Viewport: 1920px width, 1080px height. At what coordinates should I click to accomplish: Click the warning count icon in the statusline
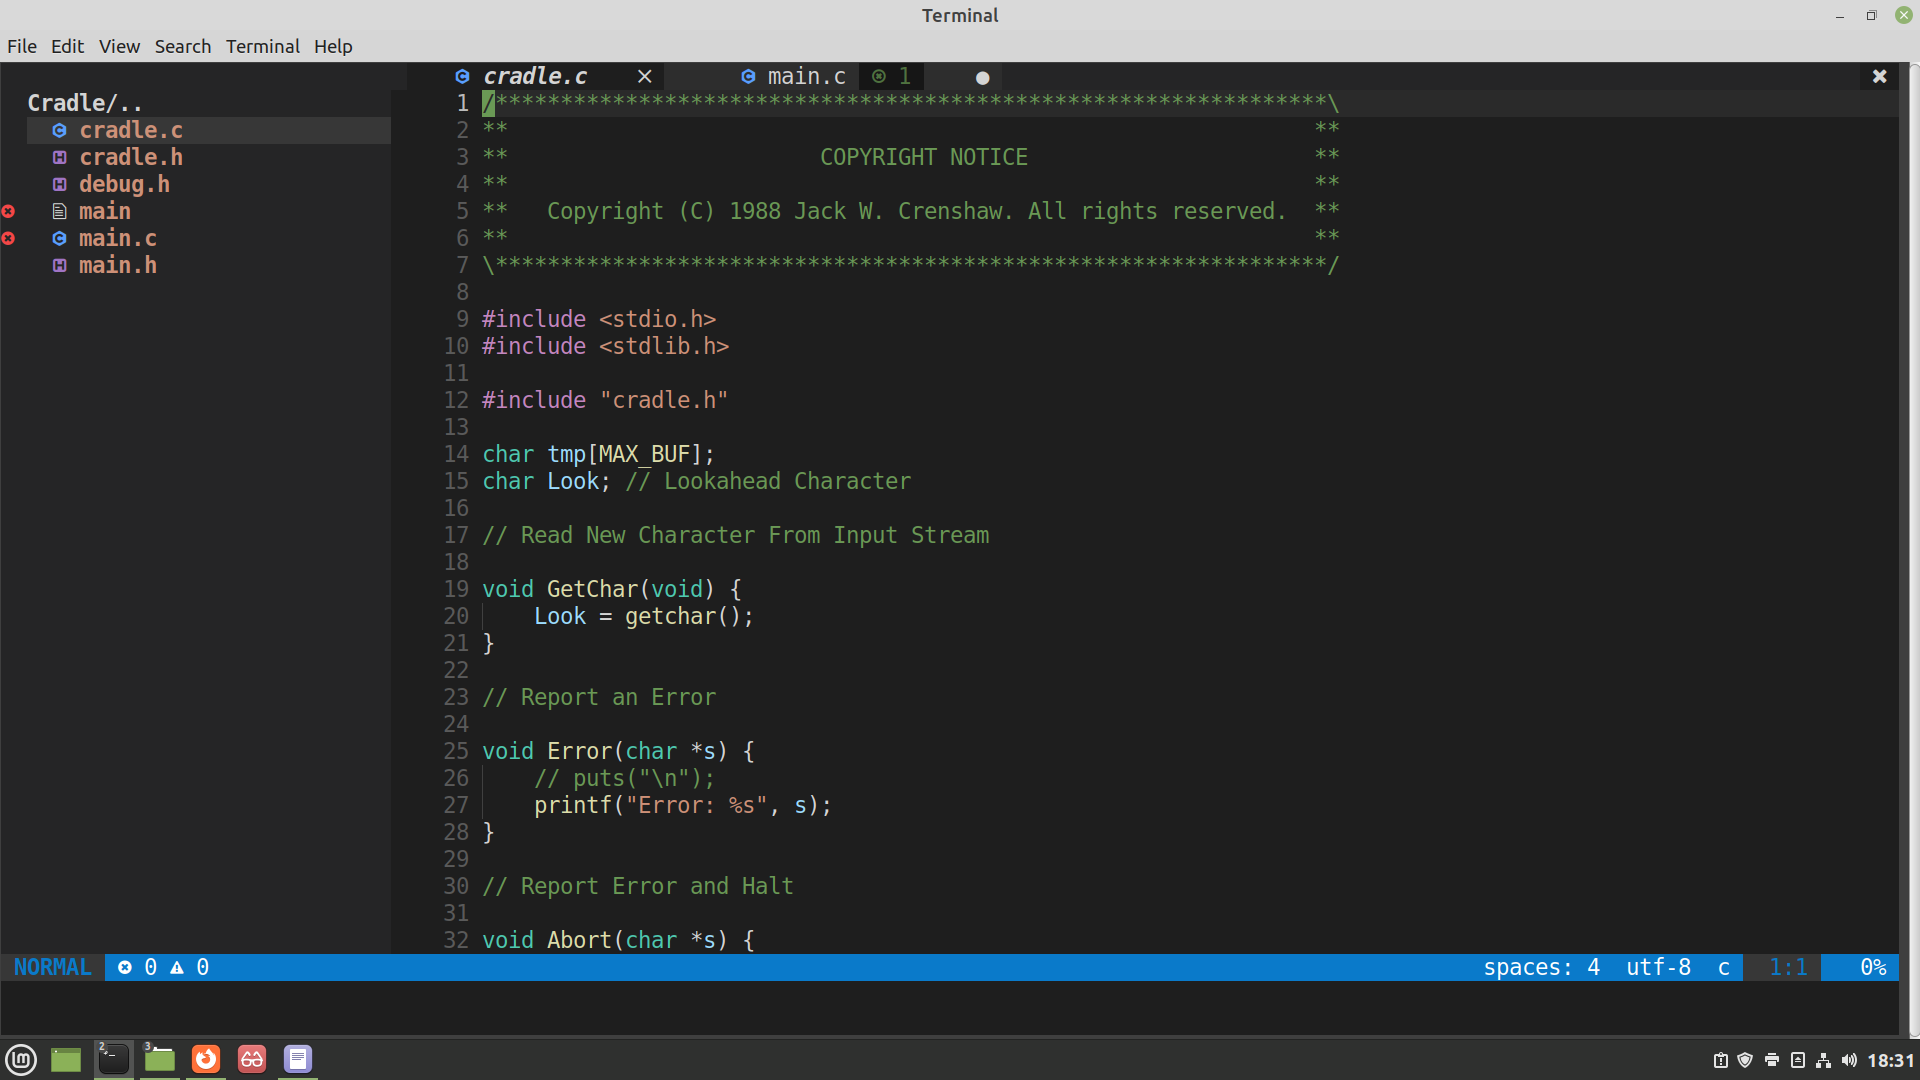click(177, 967)
